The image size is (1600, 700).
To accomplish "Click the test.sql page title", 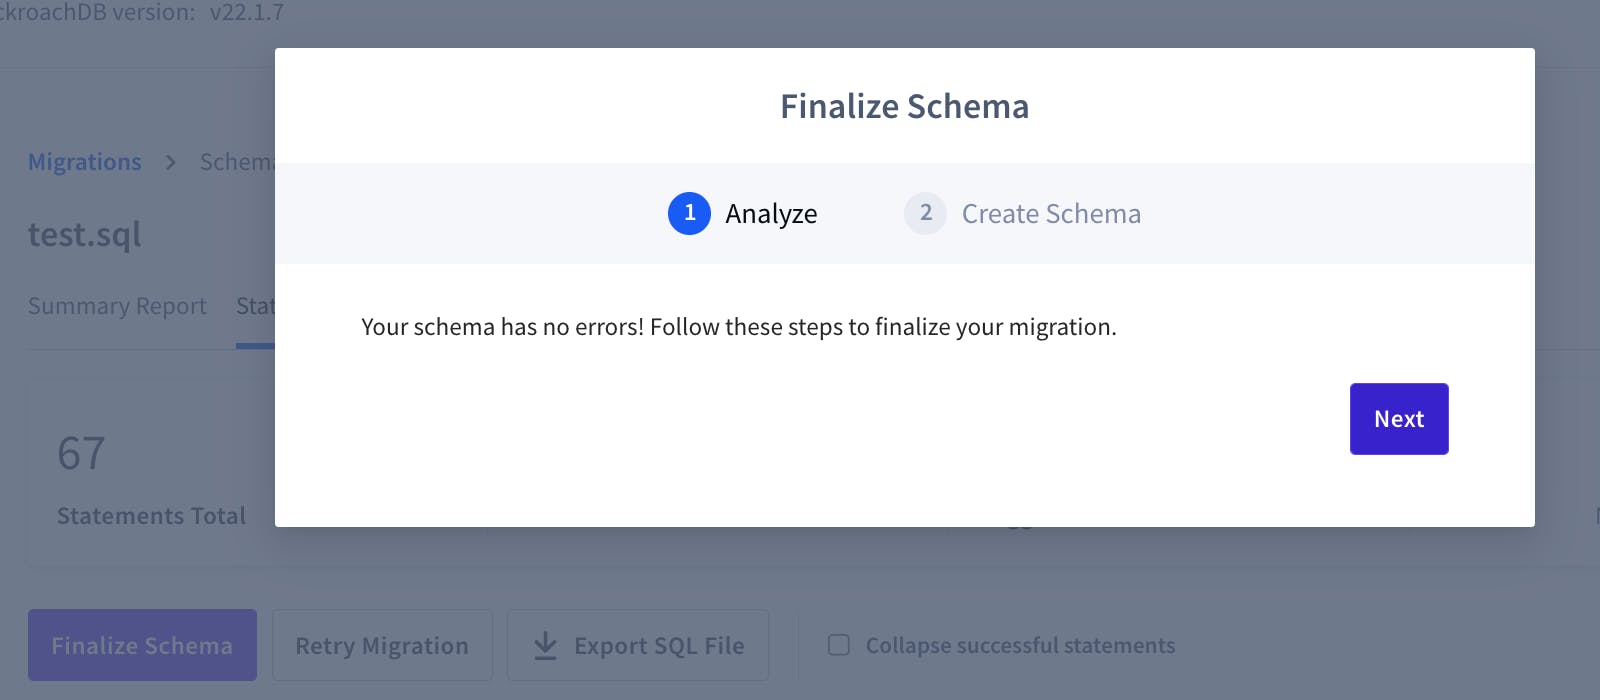I will [x=85, y=234].
